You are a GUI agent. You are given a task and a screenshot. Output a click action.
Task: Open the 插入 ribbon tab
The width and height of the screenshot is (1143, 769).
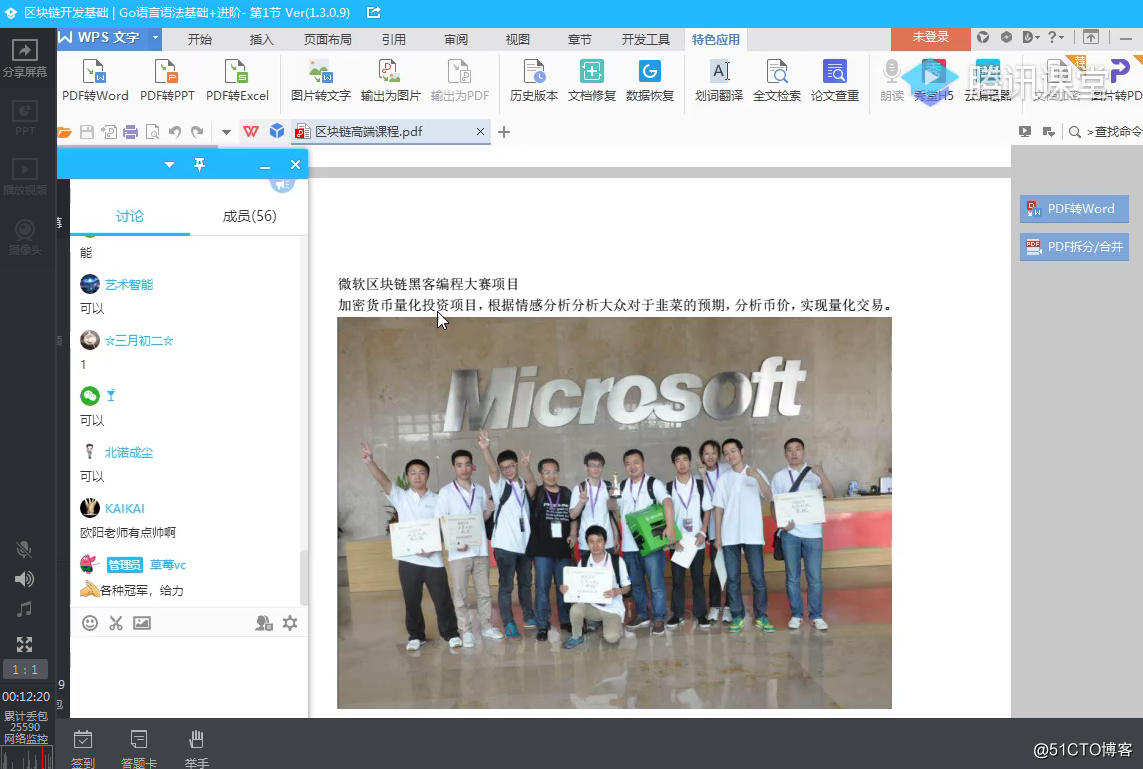click(x=262, y=39)
